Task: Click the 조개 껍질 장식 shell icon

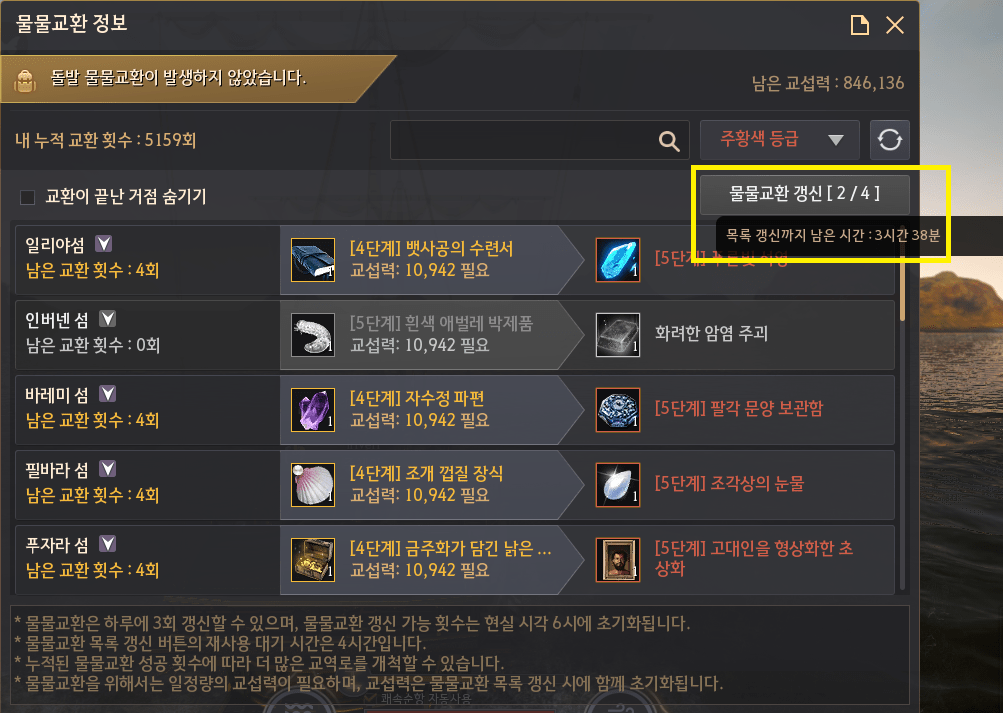Action: coord(313,484)
